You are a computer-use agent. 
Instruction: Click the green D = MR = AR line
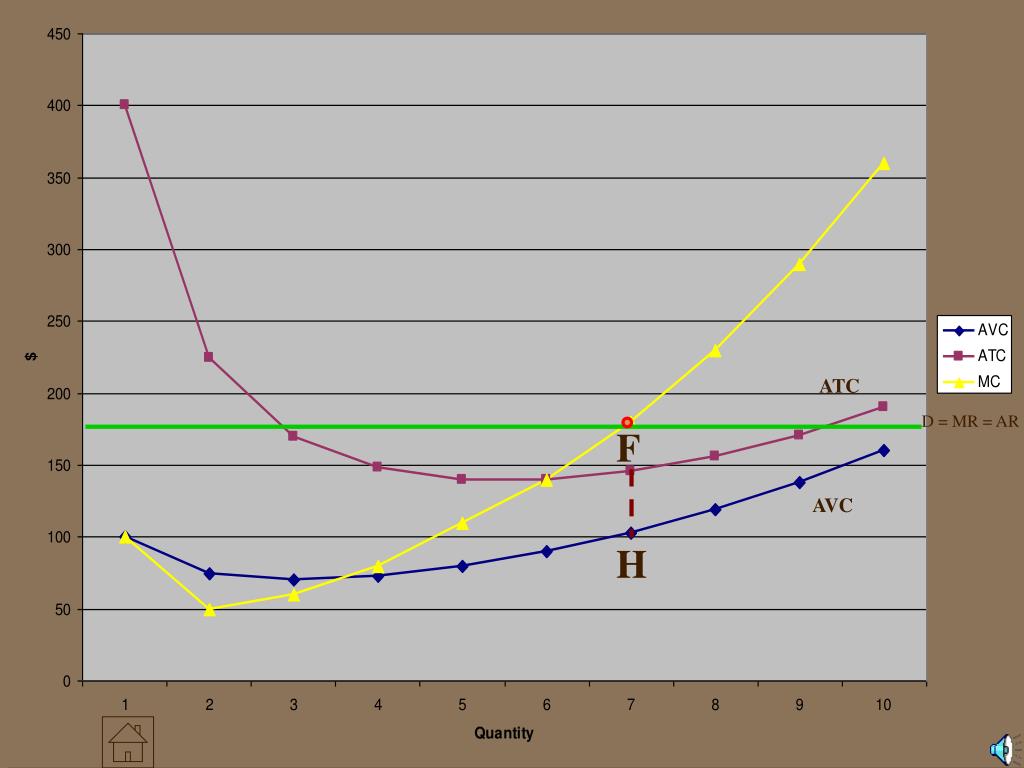pyautogui.click(x=503, y=427)
